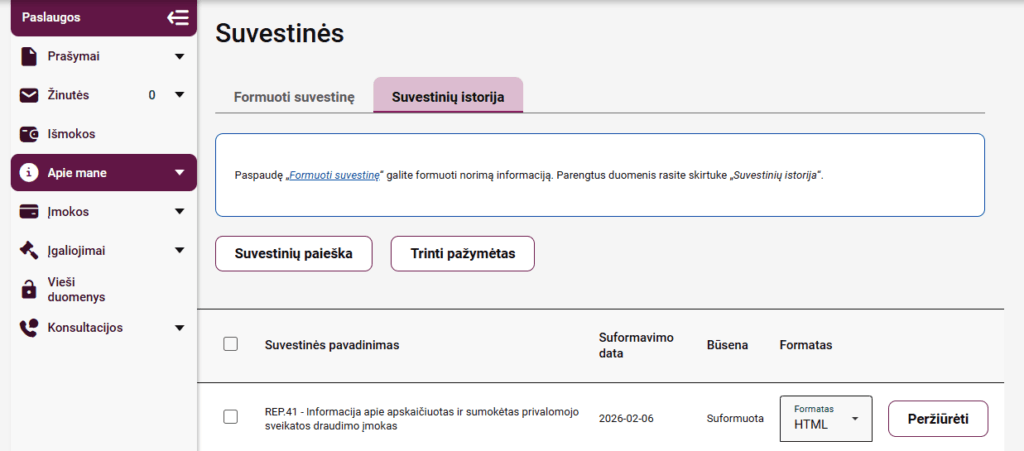Click the Įmokos card icon
1024x451 pixels.
coord(29,211)
